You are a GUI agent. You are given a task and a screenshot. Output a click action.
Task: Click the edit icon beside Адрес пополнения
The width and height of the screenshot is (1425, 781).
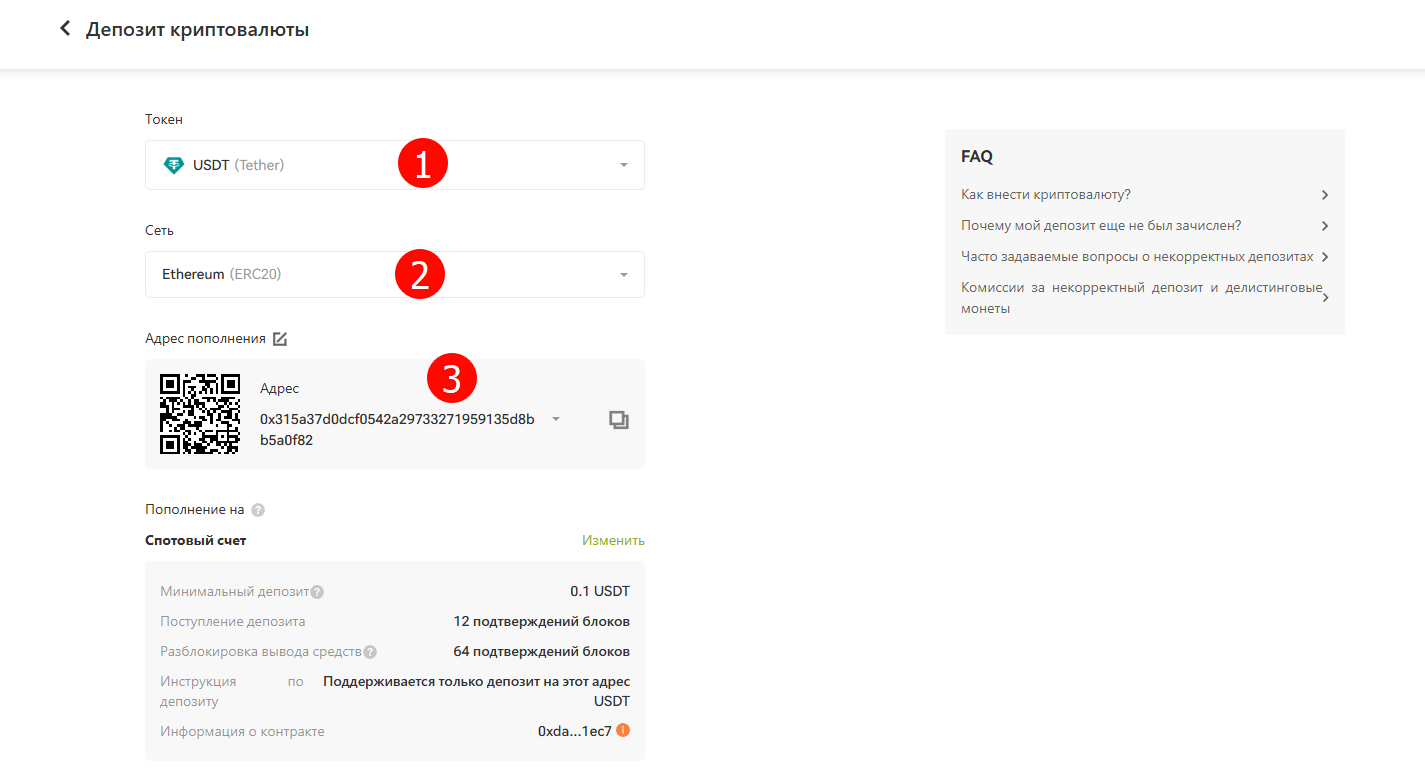280,339
